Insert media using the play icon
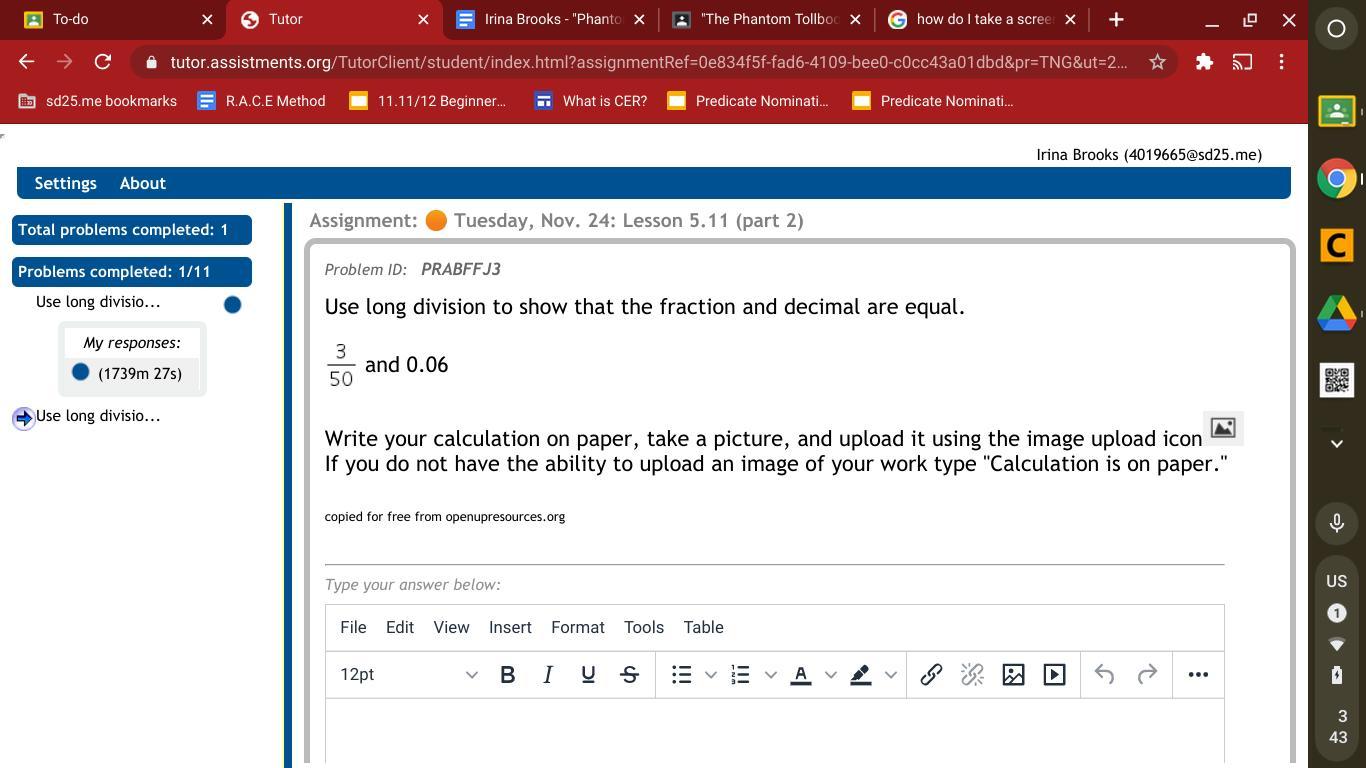 click(x=1054, y=675)
